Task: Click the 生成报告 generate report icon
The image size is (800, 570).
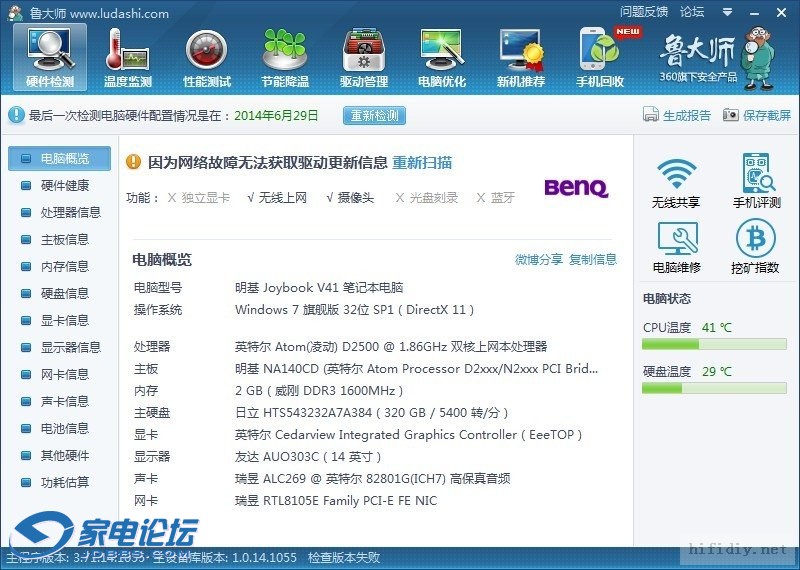Action: point(651,115)
